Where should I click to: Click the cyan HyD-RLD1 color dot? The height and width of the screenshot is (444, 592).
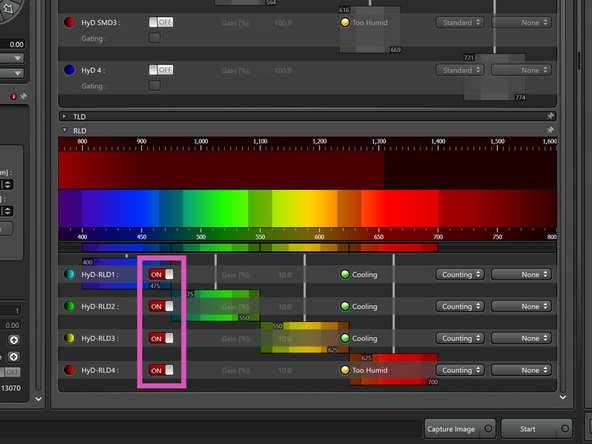(x=69, y=274)
